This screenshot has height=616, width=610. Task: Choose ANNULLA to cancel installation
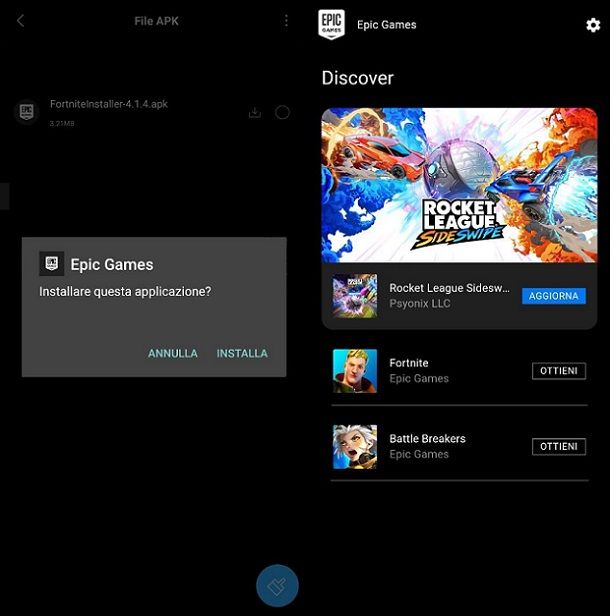(173, 353)
